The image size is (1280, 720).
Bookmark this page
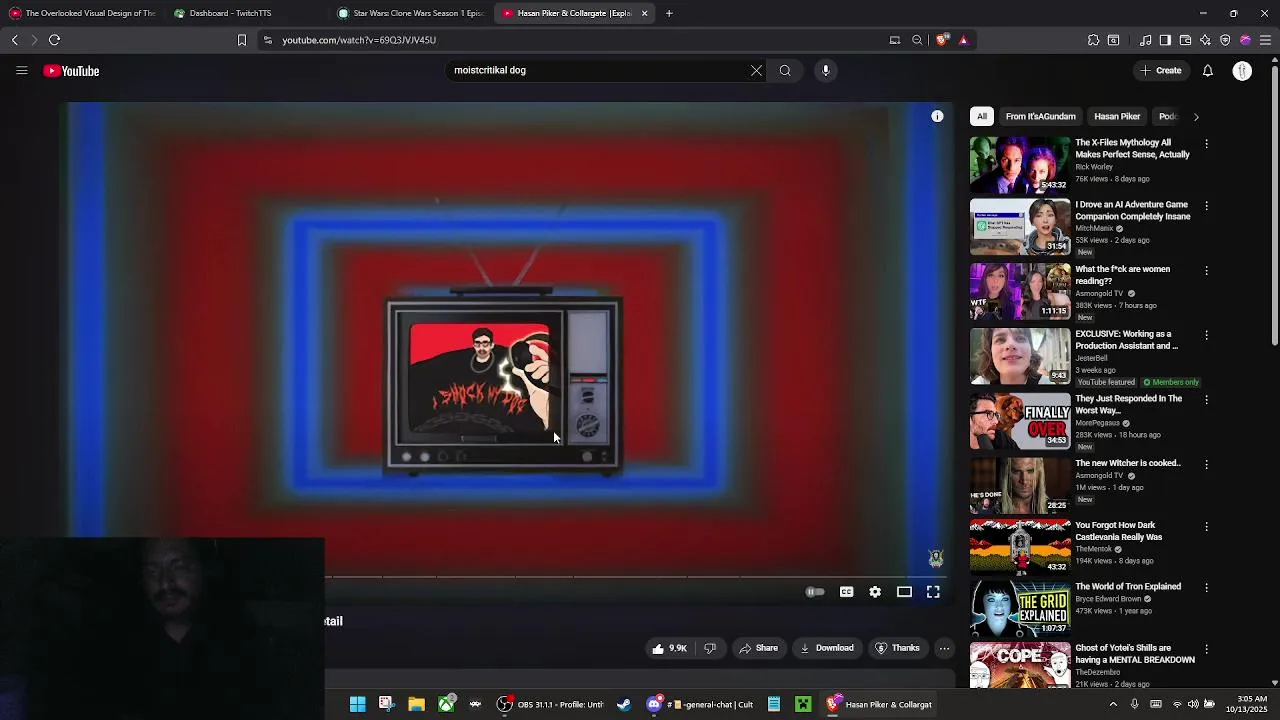(241, 40)
